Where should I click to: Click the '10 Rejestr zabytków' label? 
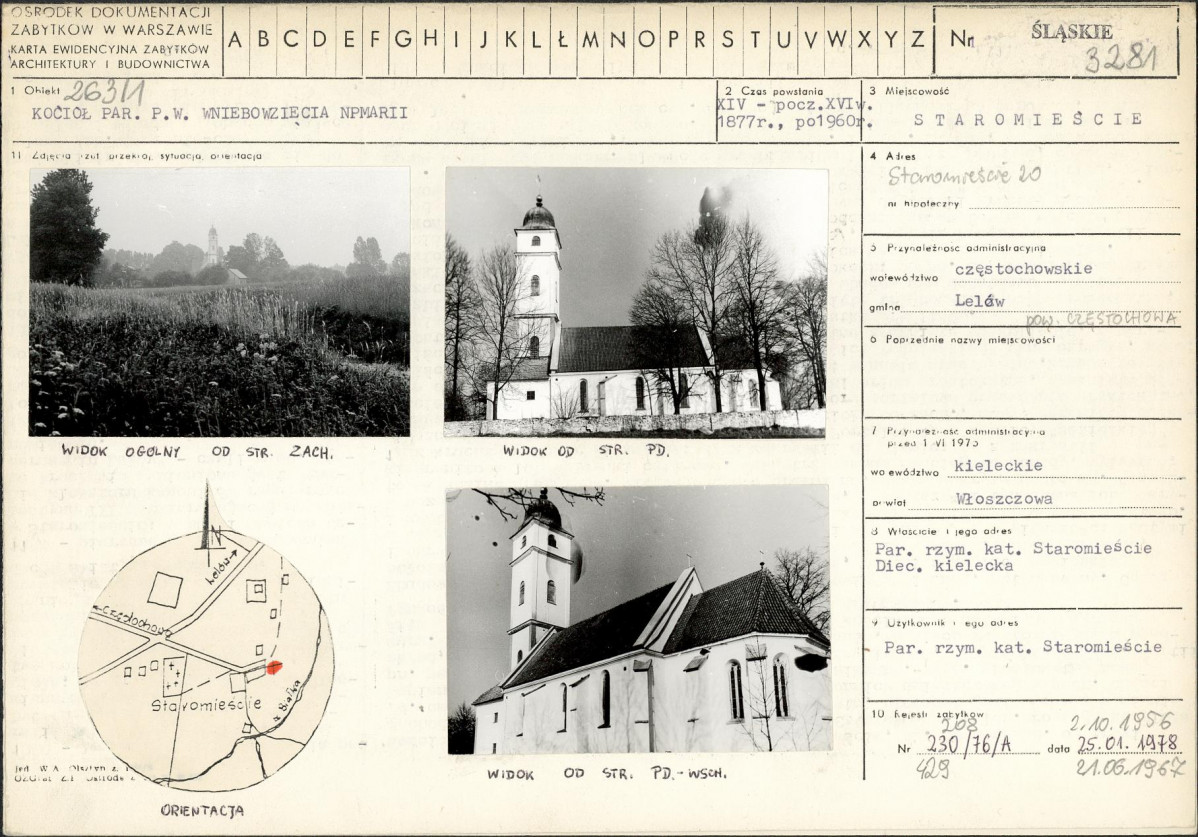coord(928,714)
